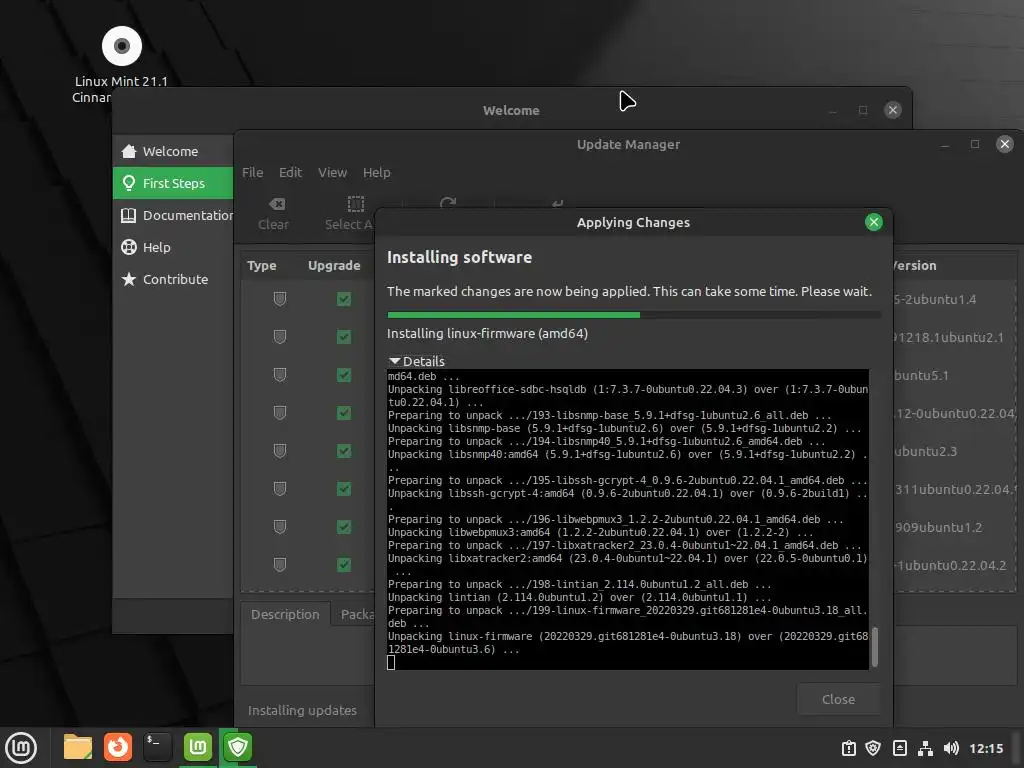Click the shield type icon in the first update row
The width and height of the screenshot is (1024, 768).
click(280, 299)
